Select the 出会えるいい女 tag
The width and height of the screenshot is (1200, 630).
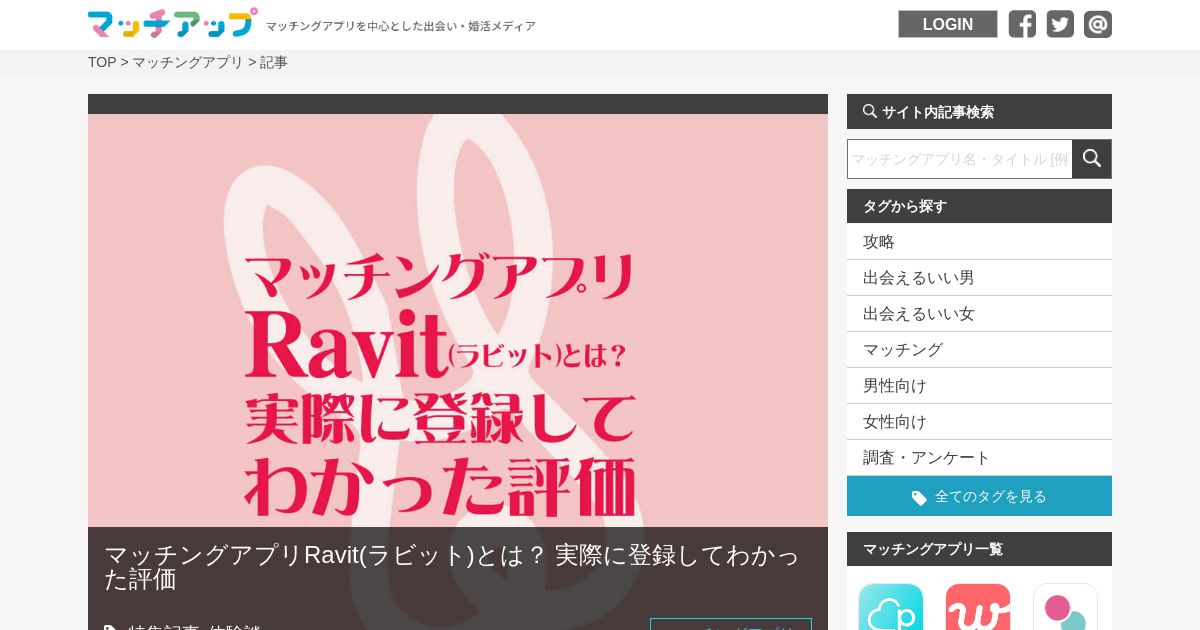coord(979,314)
